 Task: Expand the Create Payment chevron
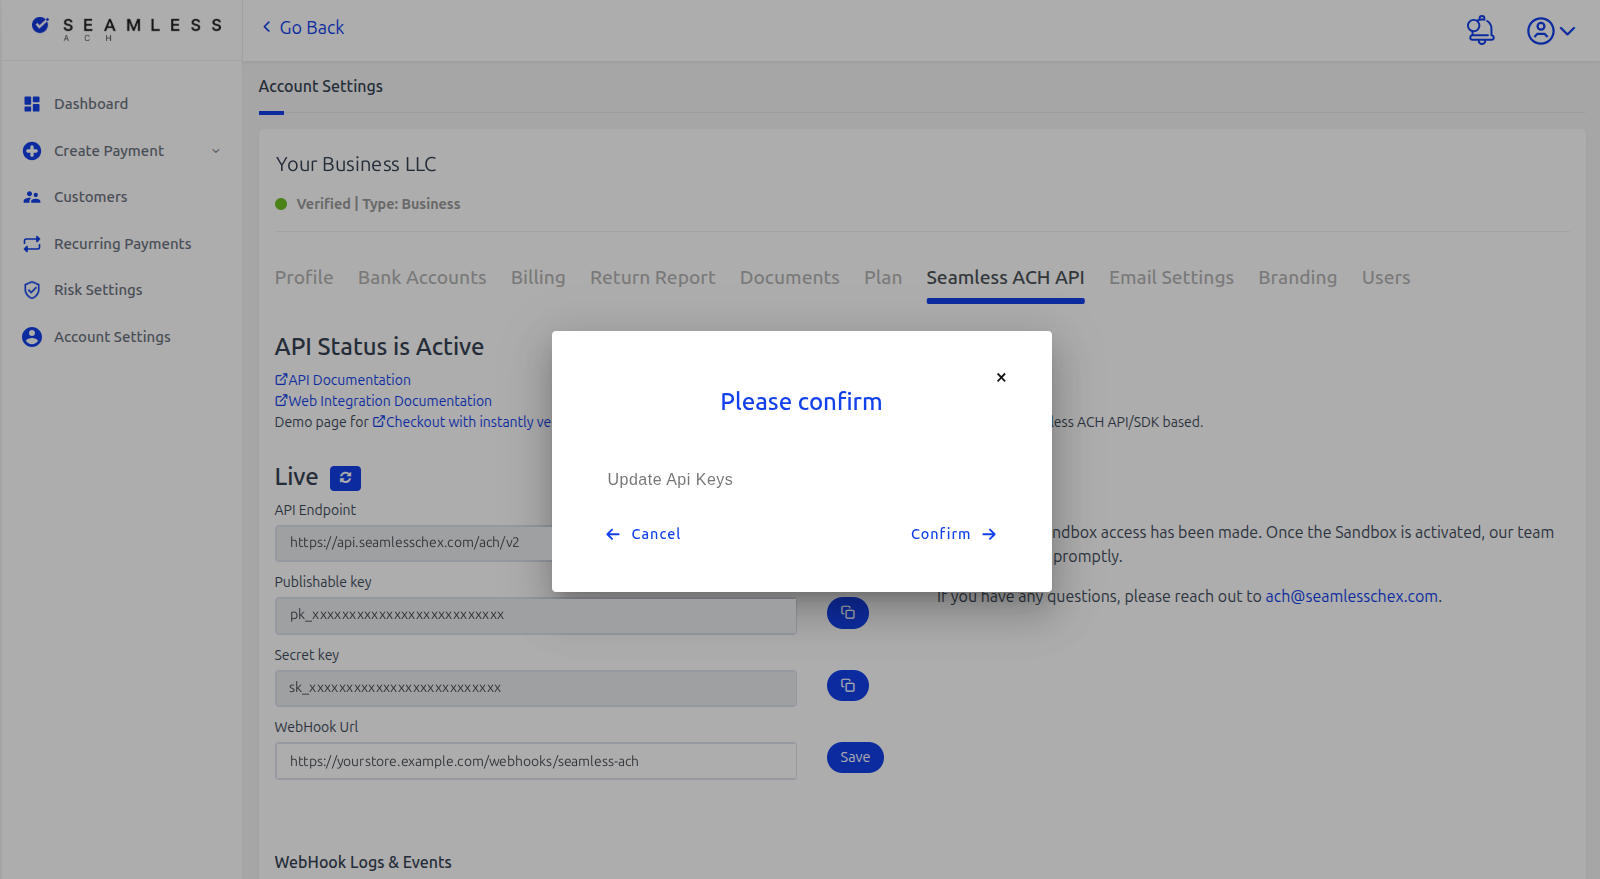[x=215, y=151]
